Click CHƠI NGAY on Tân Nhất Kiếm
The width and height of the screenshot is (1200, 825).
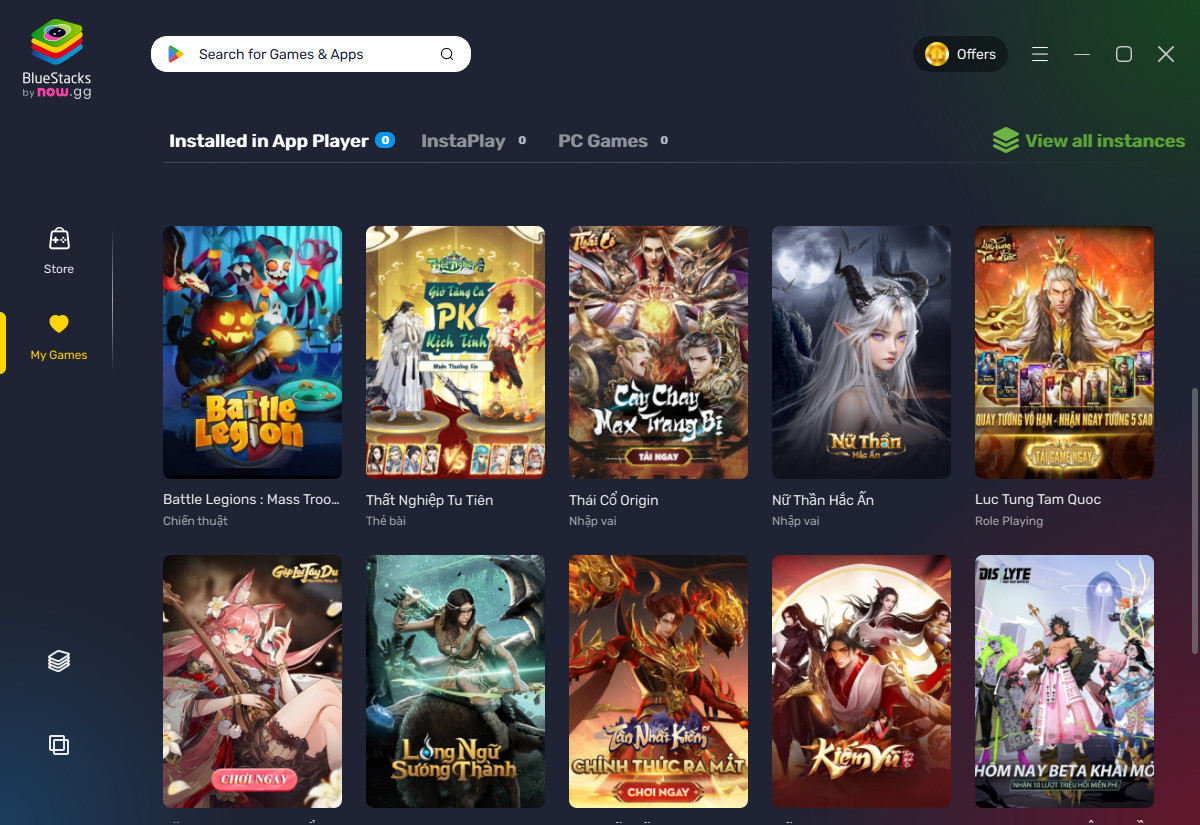pos(657,790)
